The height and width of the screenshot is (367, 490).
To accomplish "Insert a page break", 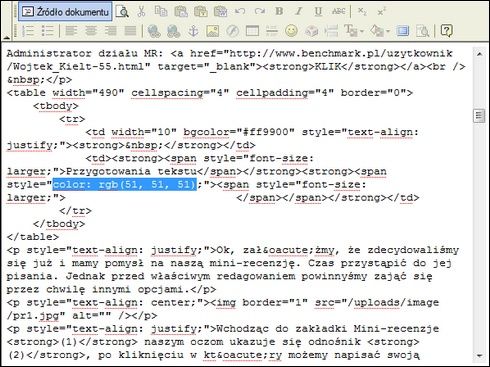I will 331,31.
